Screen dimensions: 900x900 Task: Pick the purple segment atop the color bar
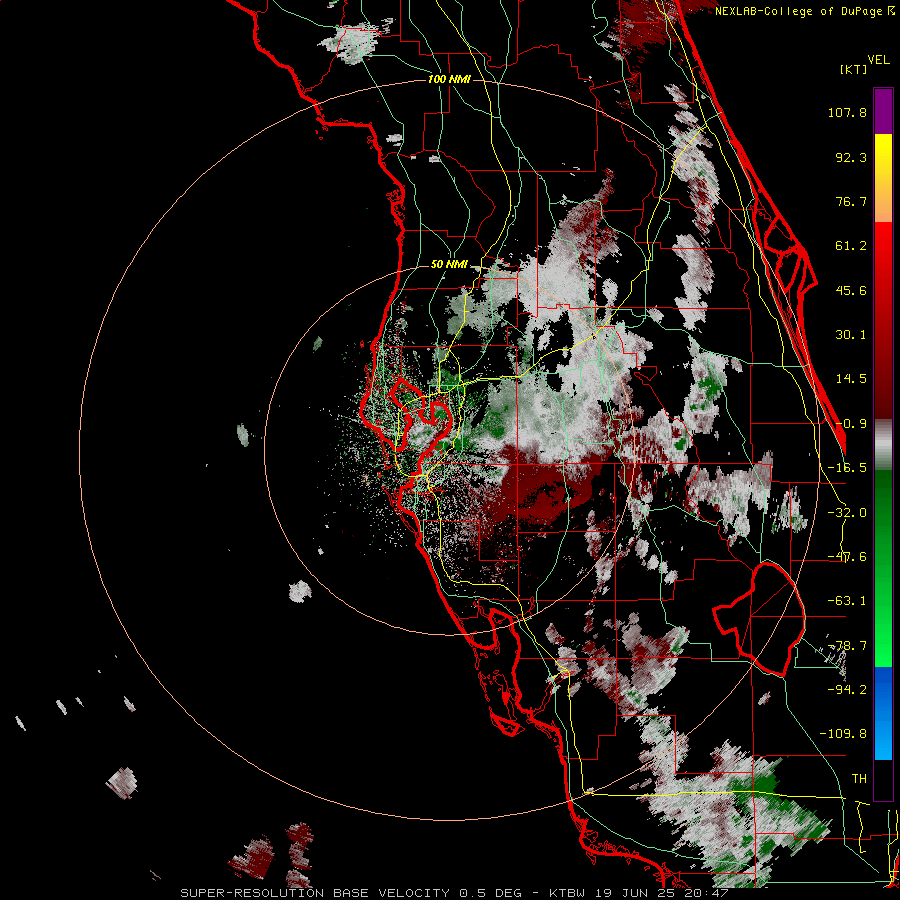point(883,112)
